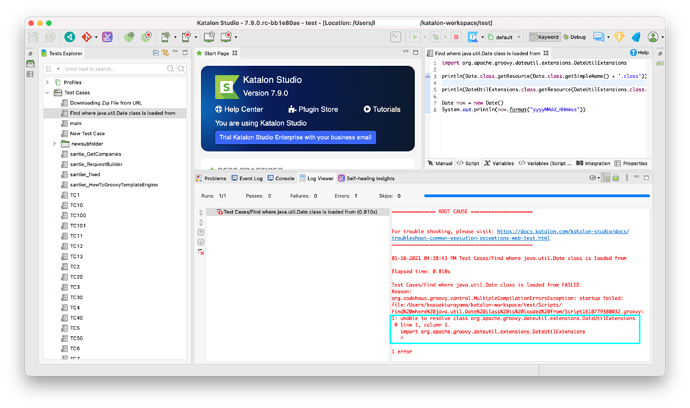Open the dropdown beside Record Windows icon
This screenshot has height=408, width=690.
click(236, 37)
